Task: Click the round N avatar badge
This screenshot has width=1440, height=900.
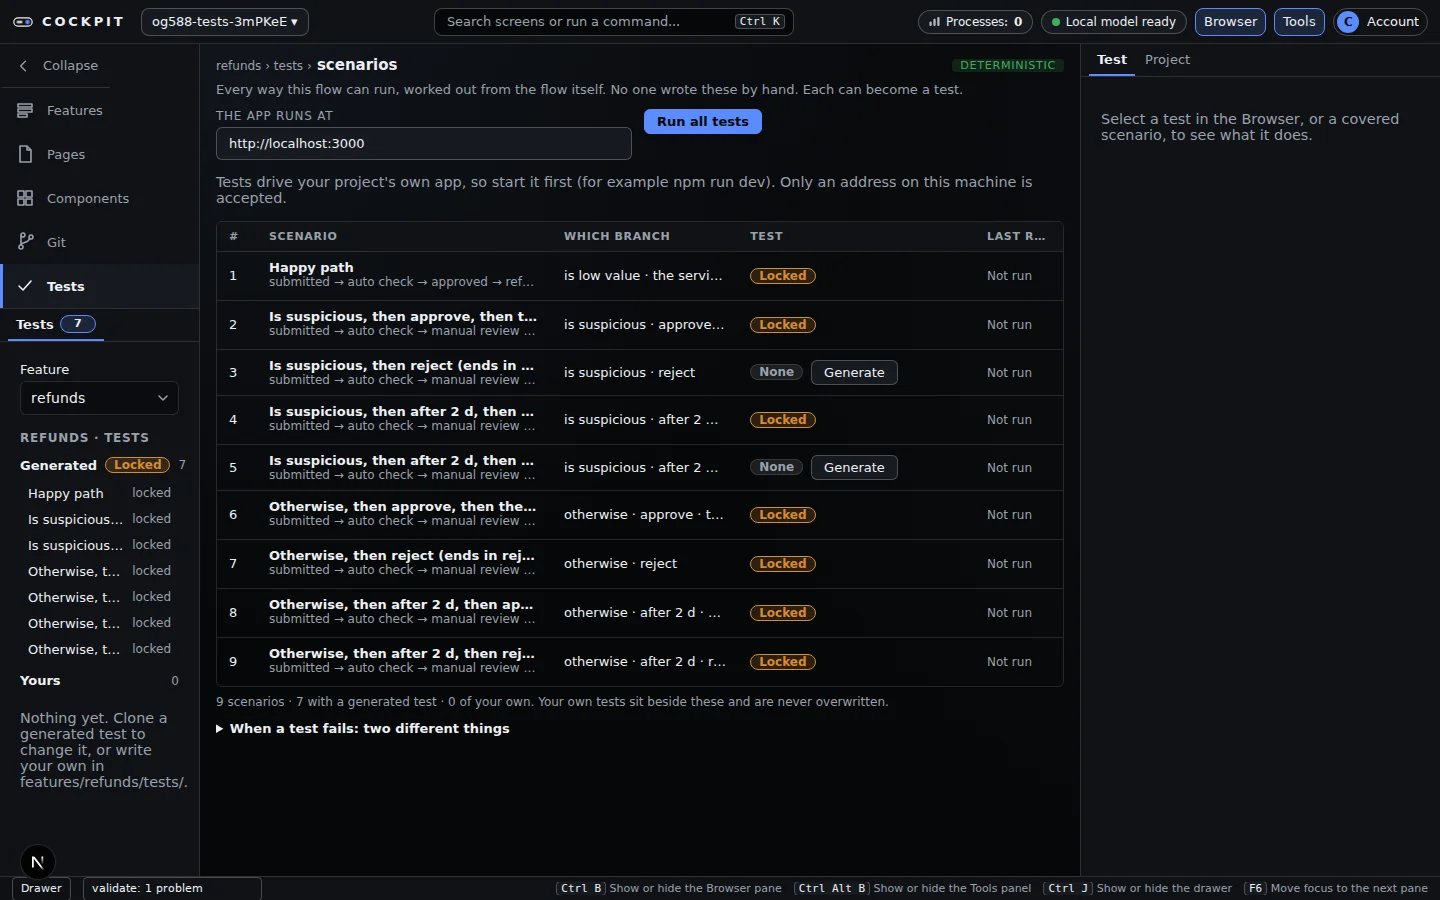Action: point(37,862)
